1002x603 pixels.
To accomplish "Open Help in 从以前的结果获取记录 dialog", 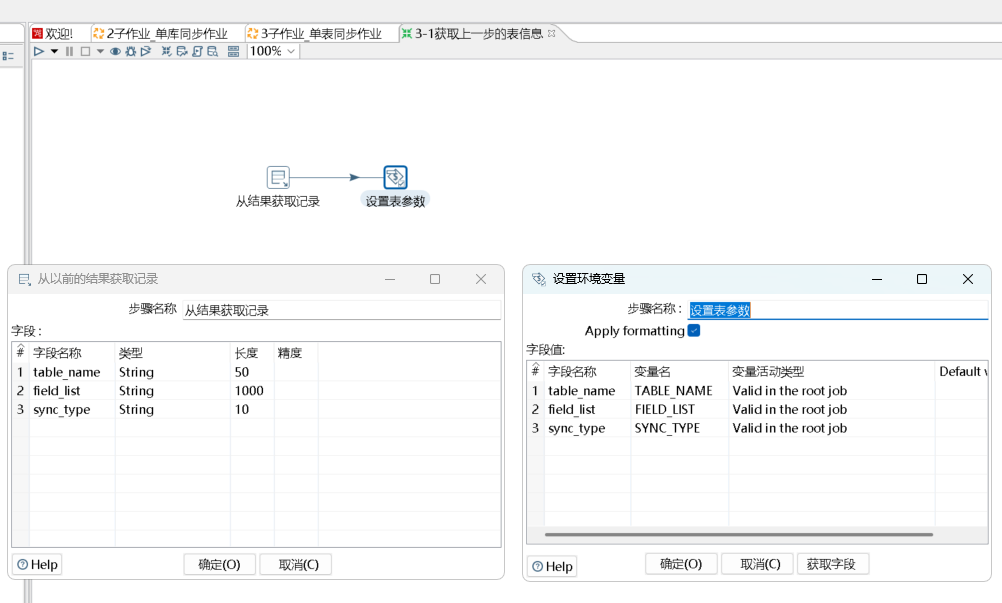I will [x=38, y=565].
